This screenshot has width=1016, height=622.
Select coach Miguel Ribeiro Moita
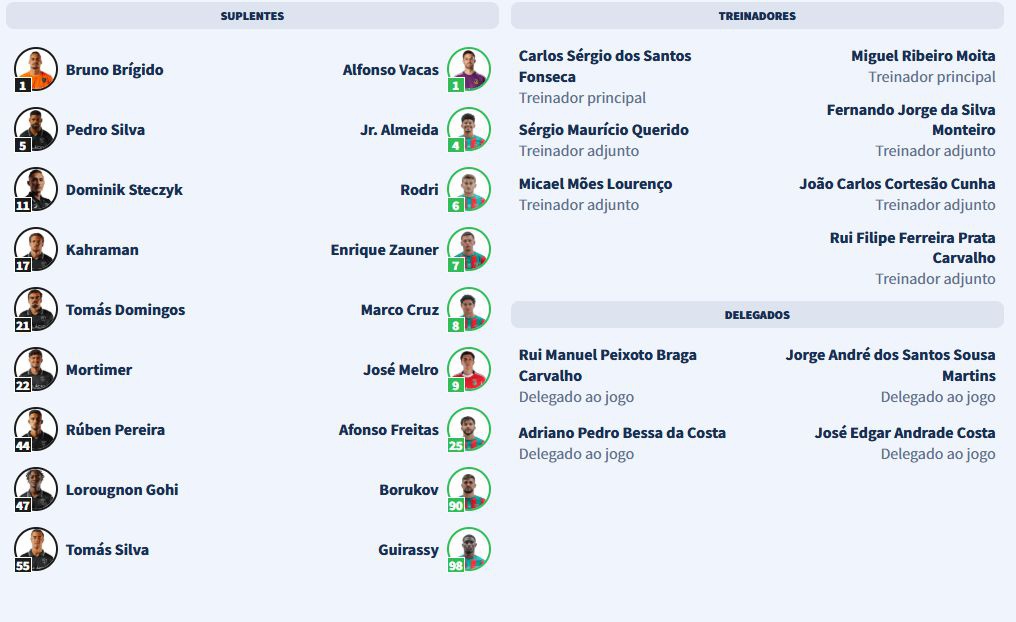coord(923,56)
